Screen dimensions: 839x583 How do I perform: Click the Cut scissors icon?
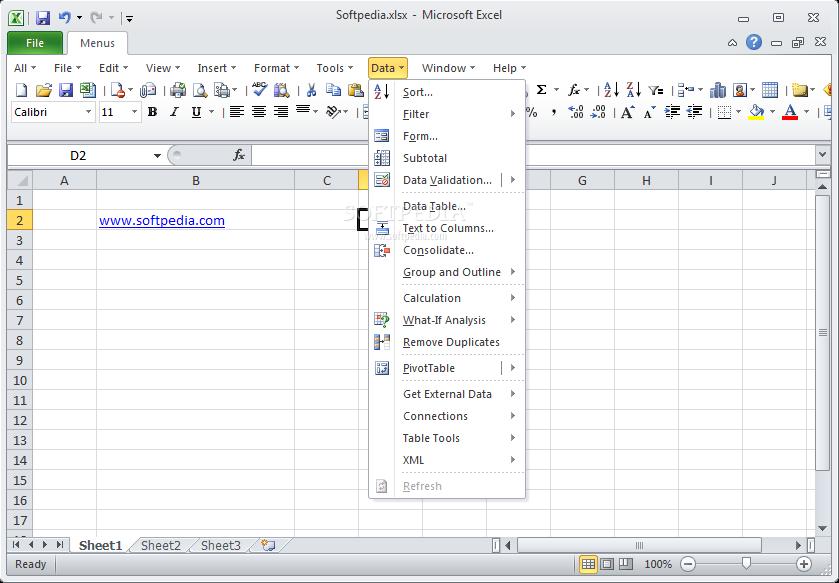[x=311, y=90]
